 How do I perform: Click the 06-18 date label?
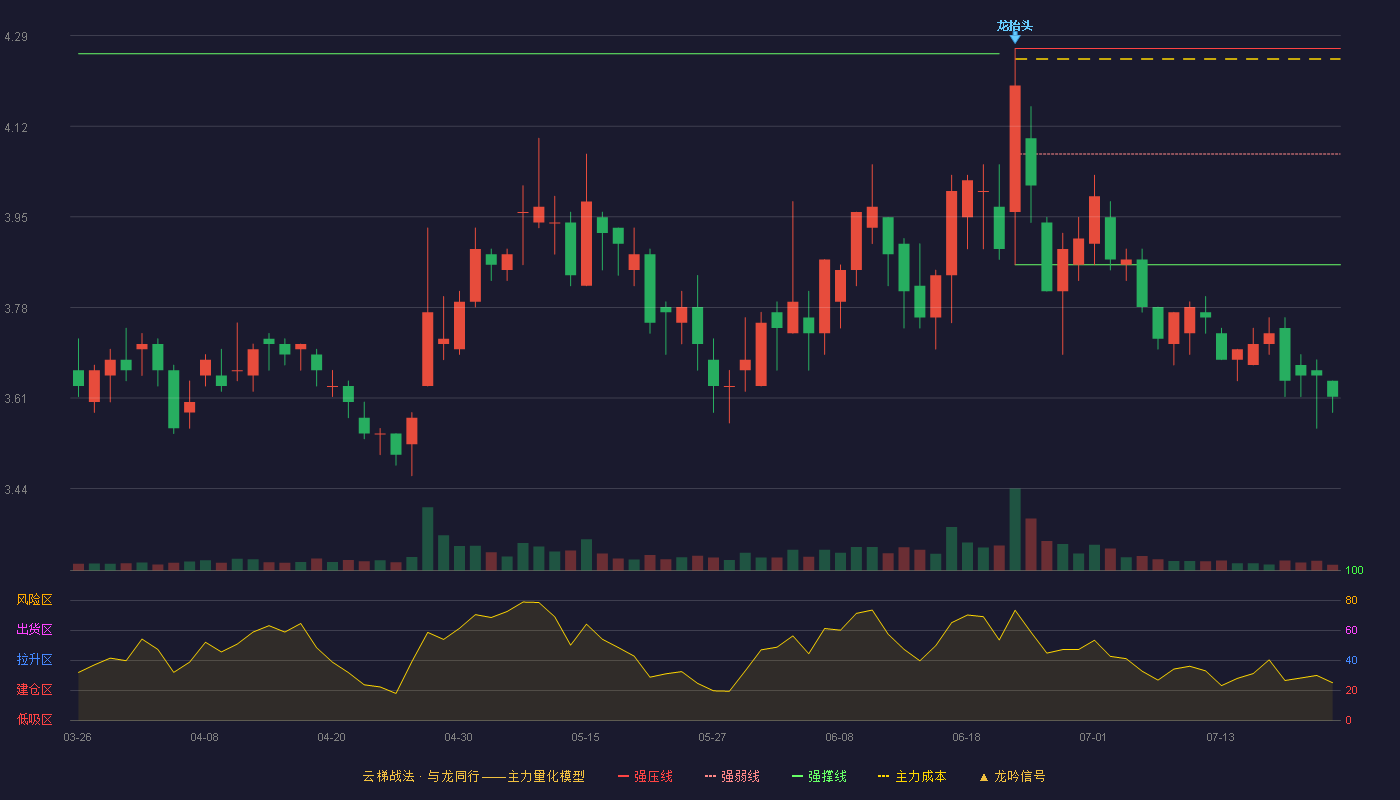point(966,737)
